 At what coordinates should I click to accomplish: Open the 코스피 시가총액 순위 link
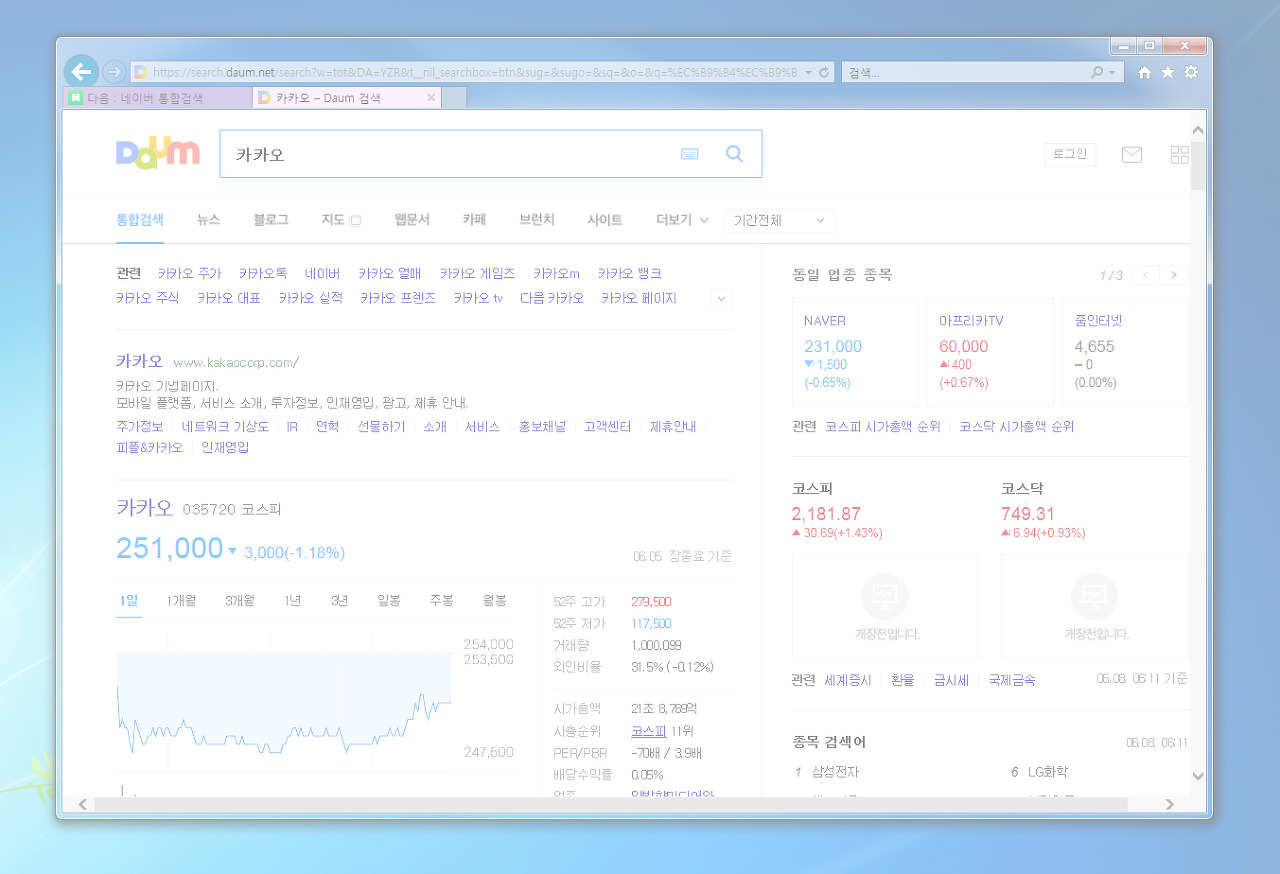pyautogui.click(x=883, y=426)
